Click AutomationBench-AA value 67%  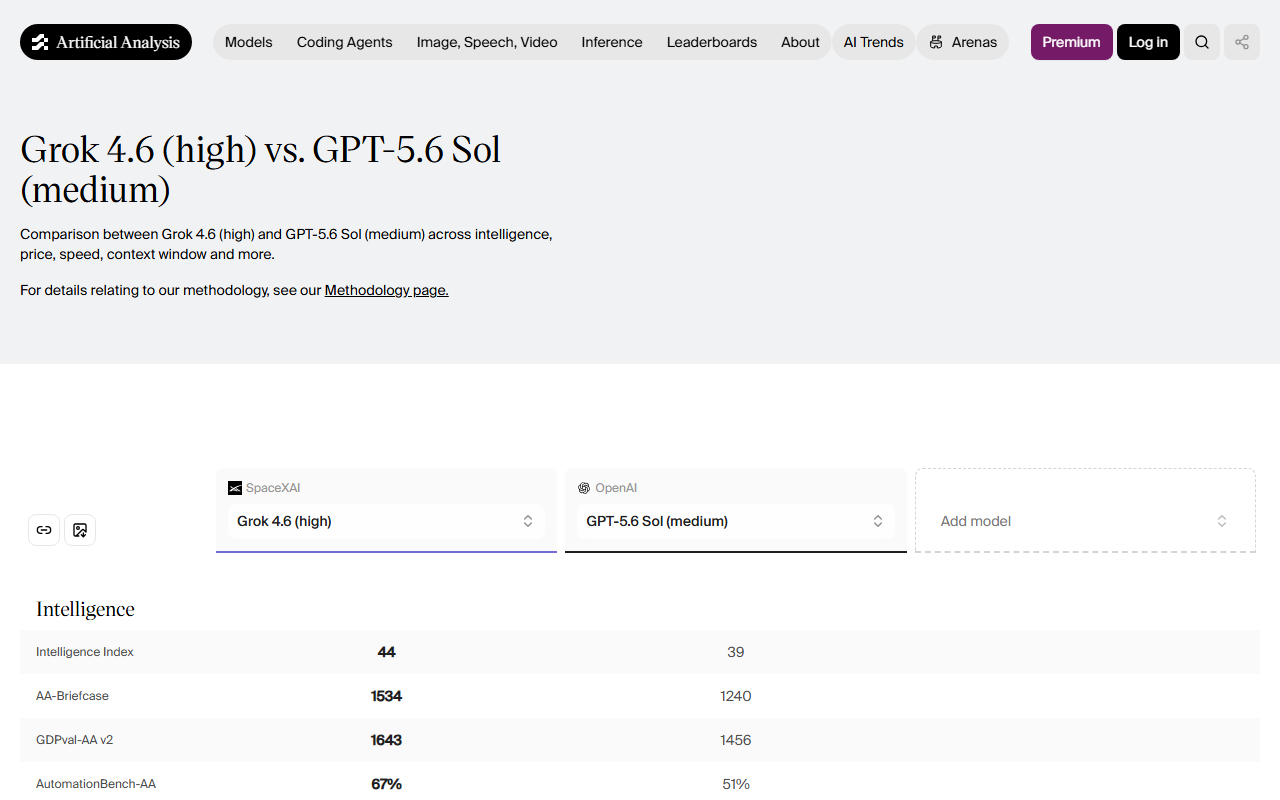[x=387, y=784]
